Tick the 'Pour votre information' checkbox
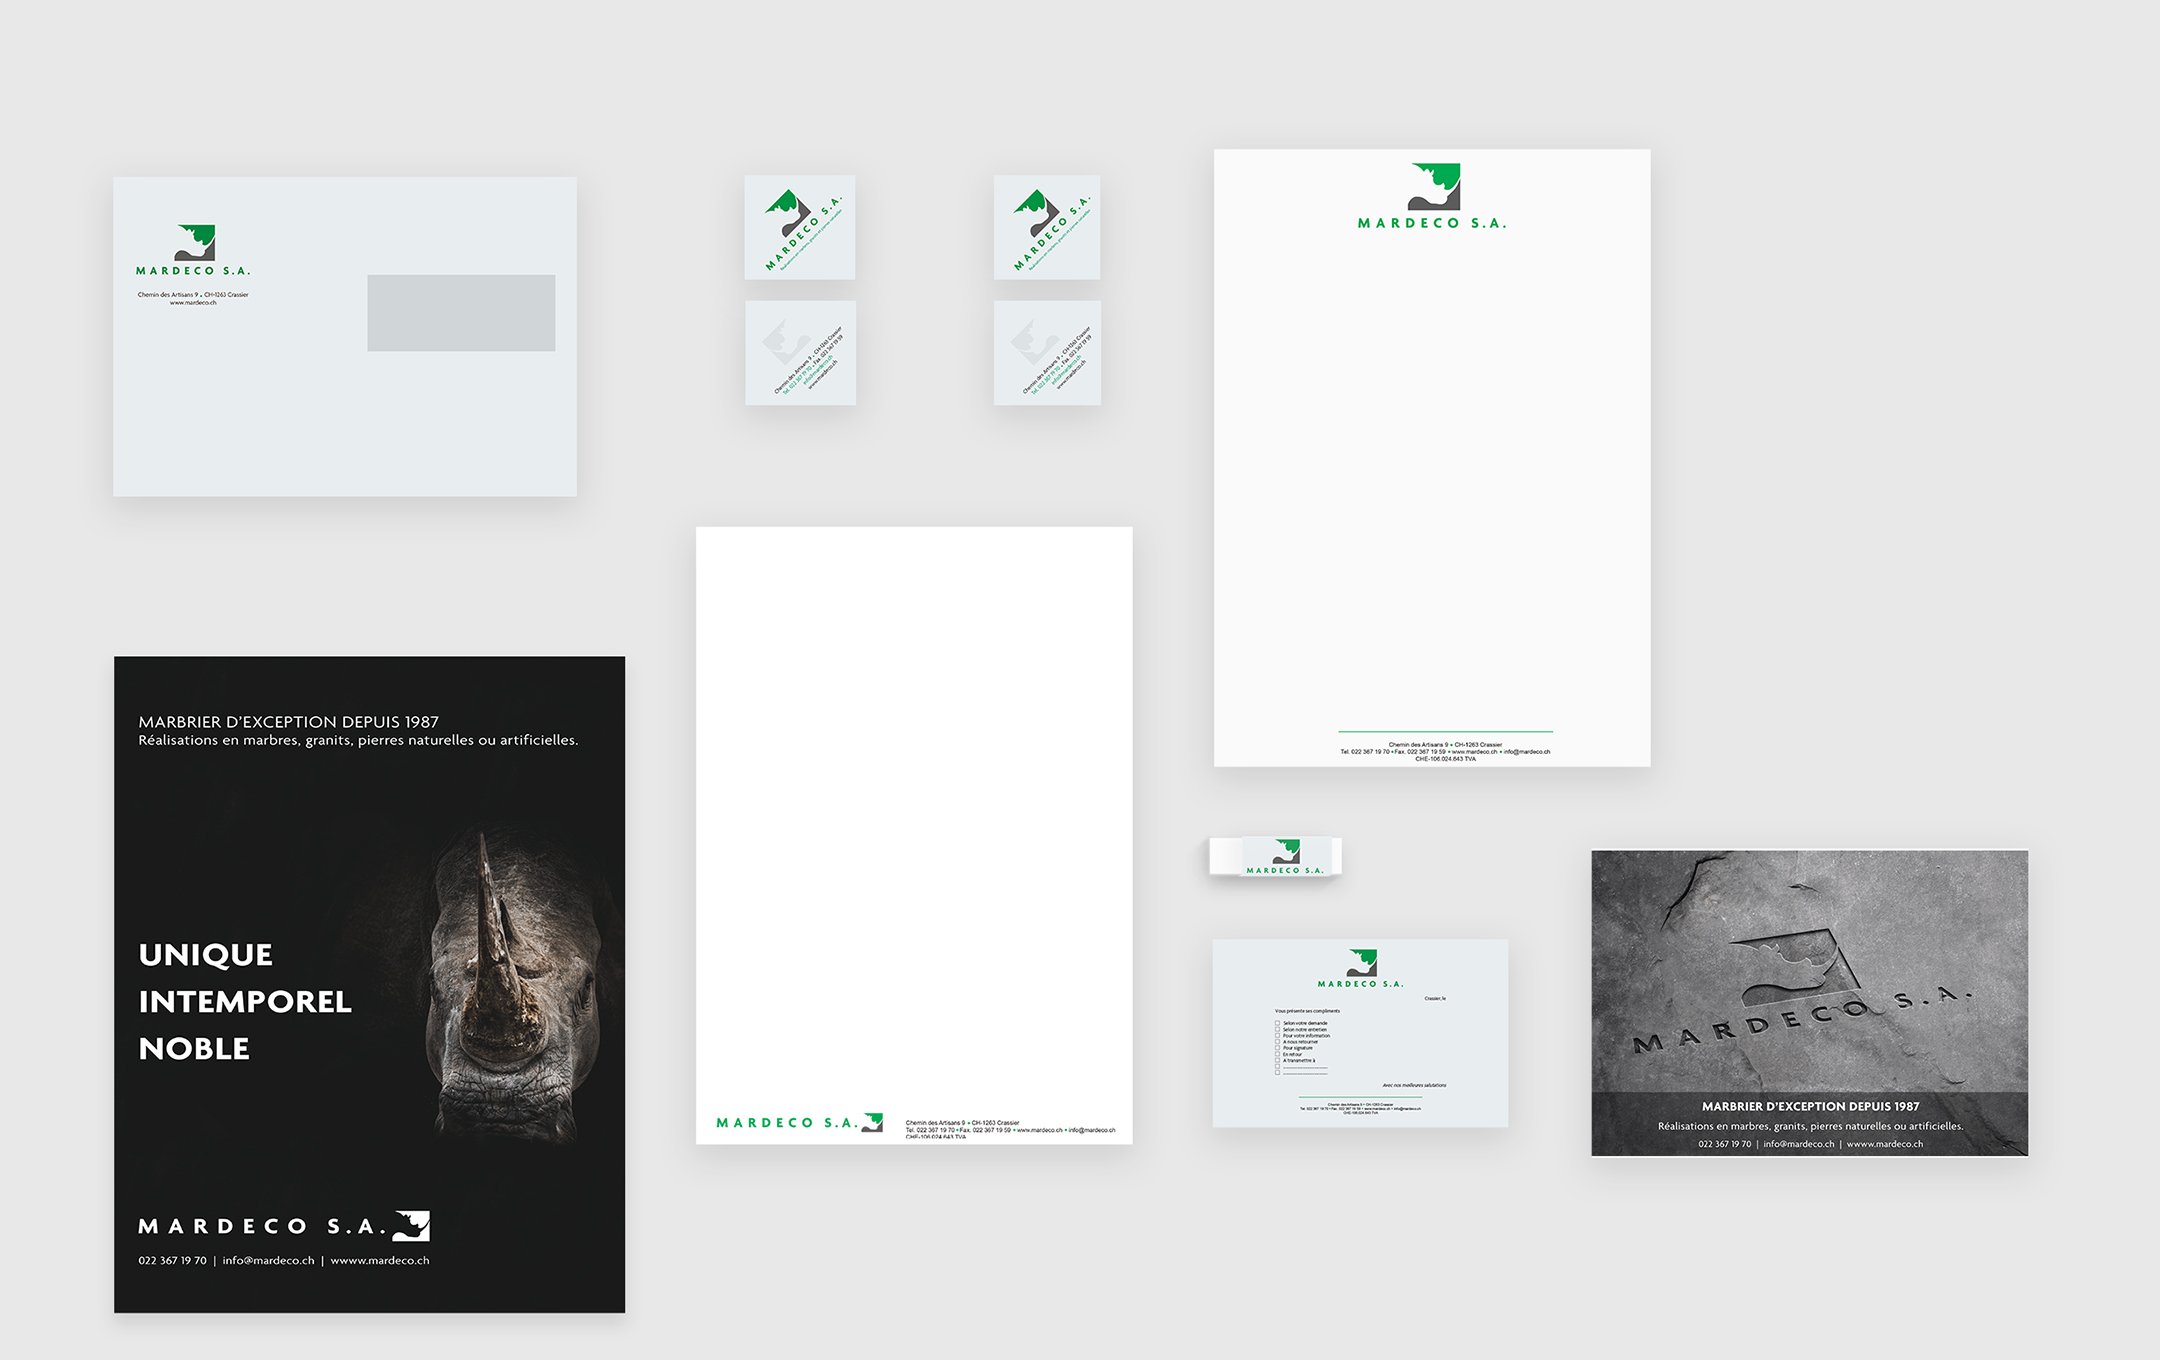 (x=1277, y=1035)
